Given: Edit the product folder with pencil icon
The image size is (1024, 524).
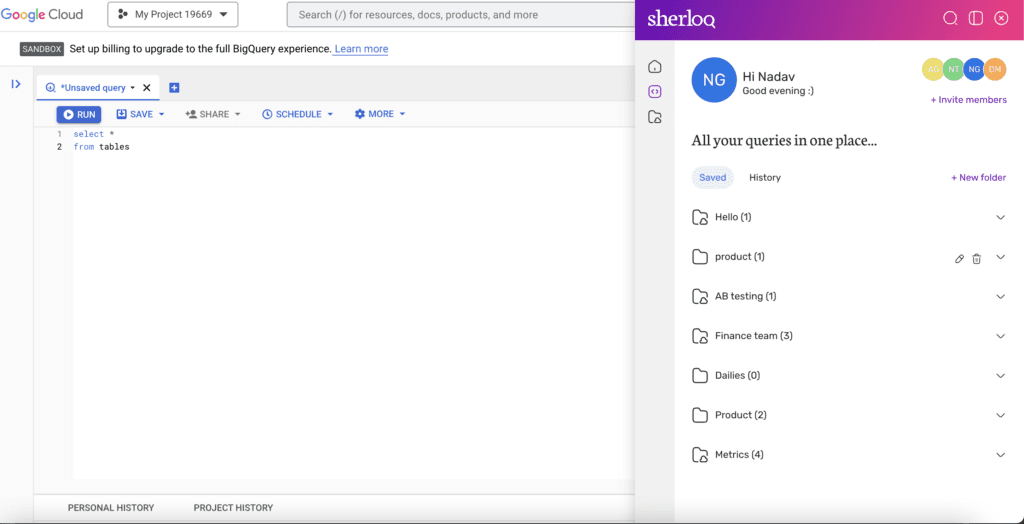Looking at the screenshot, I should [959, 259].
